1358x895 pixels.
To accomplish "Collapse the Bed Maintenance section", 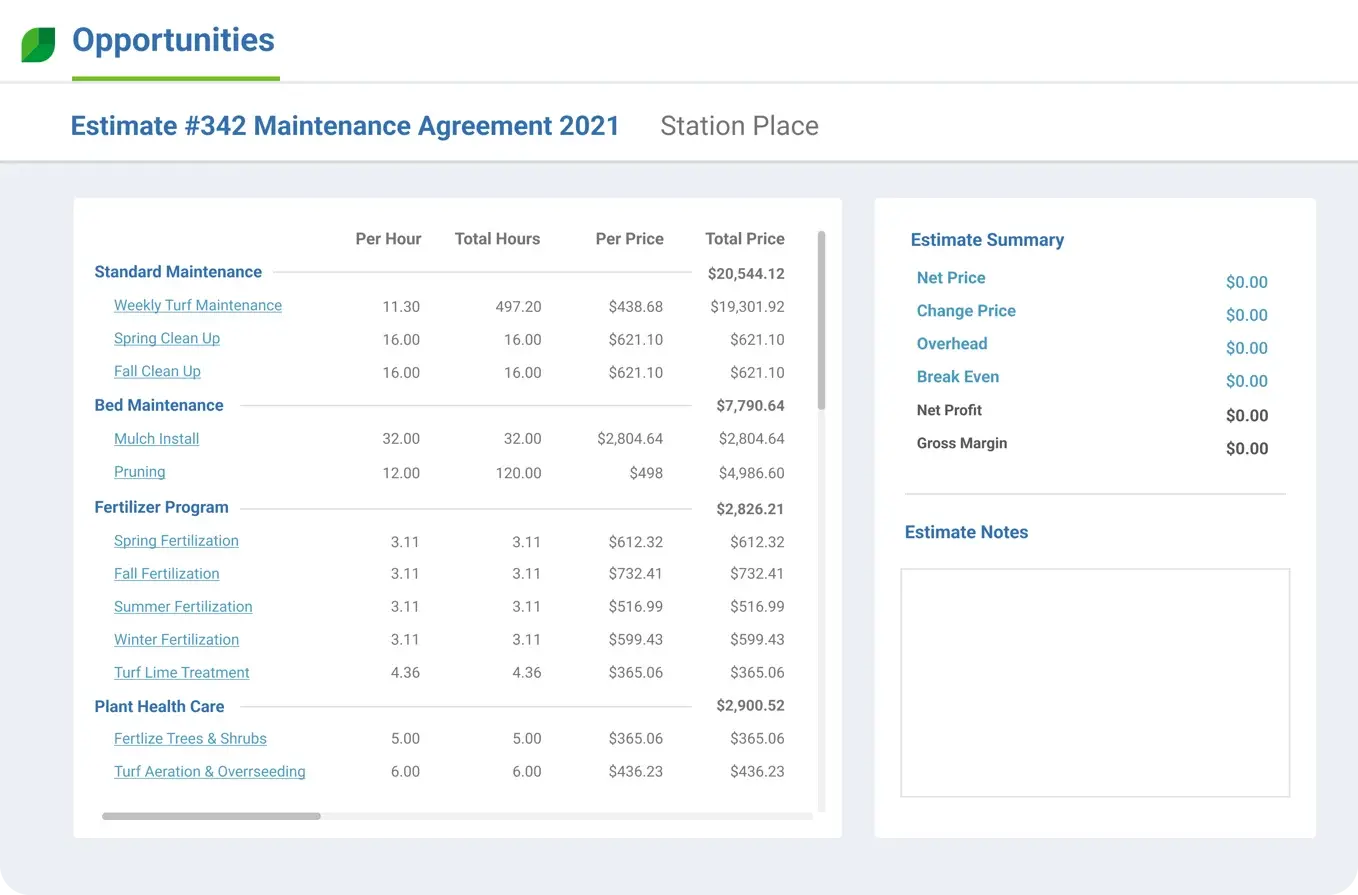I will (x=158, y=405).
